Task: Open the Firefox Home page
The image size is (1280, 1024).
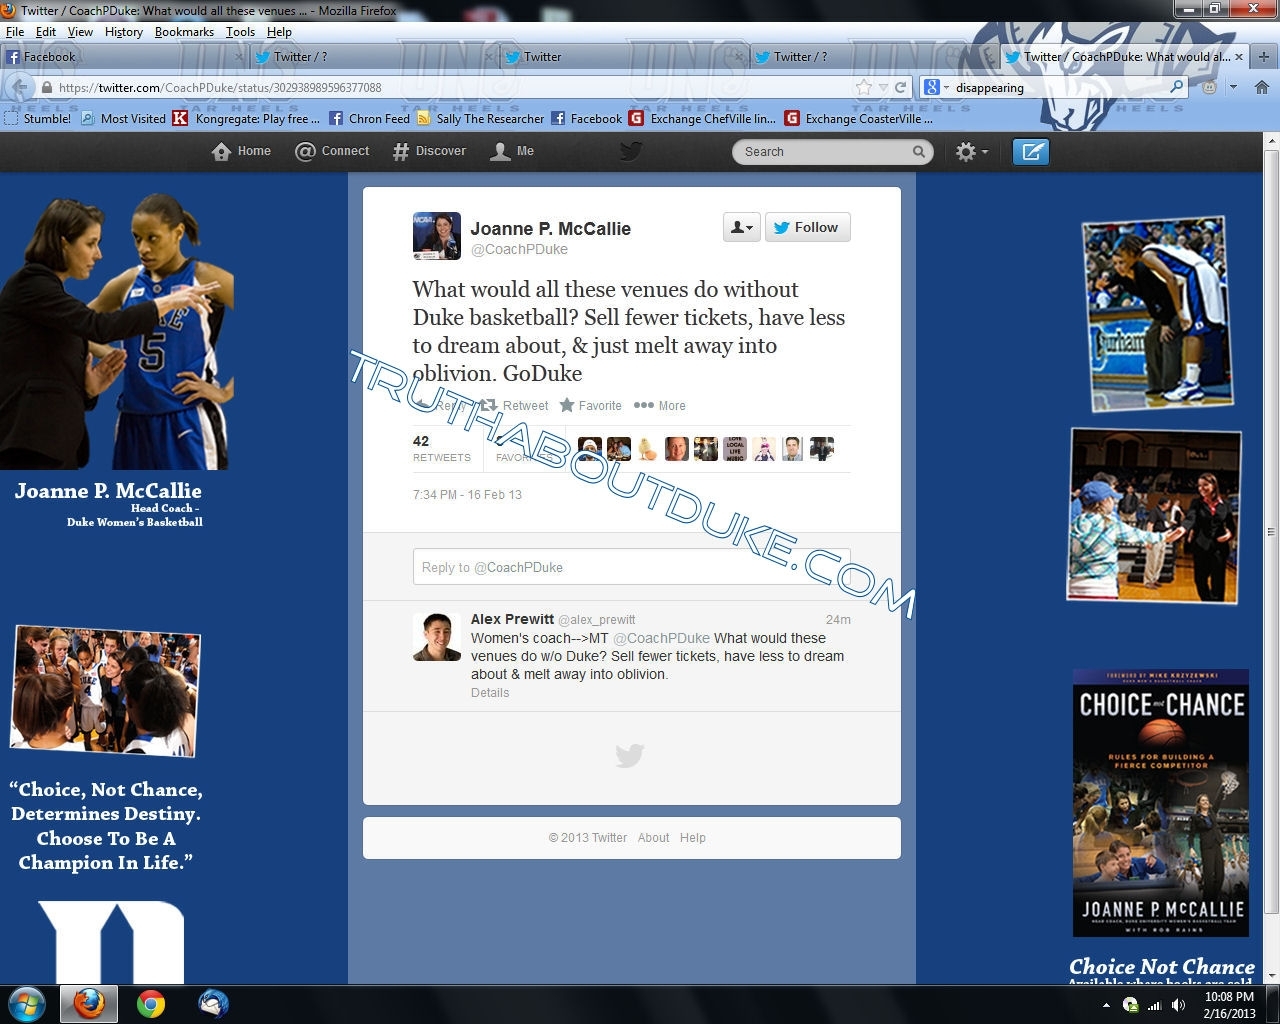Action: pos(1262,87)
